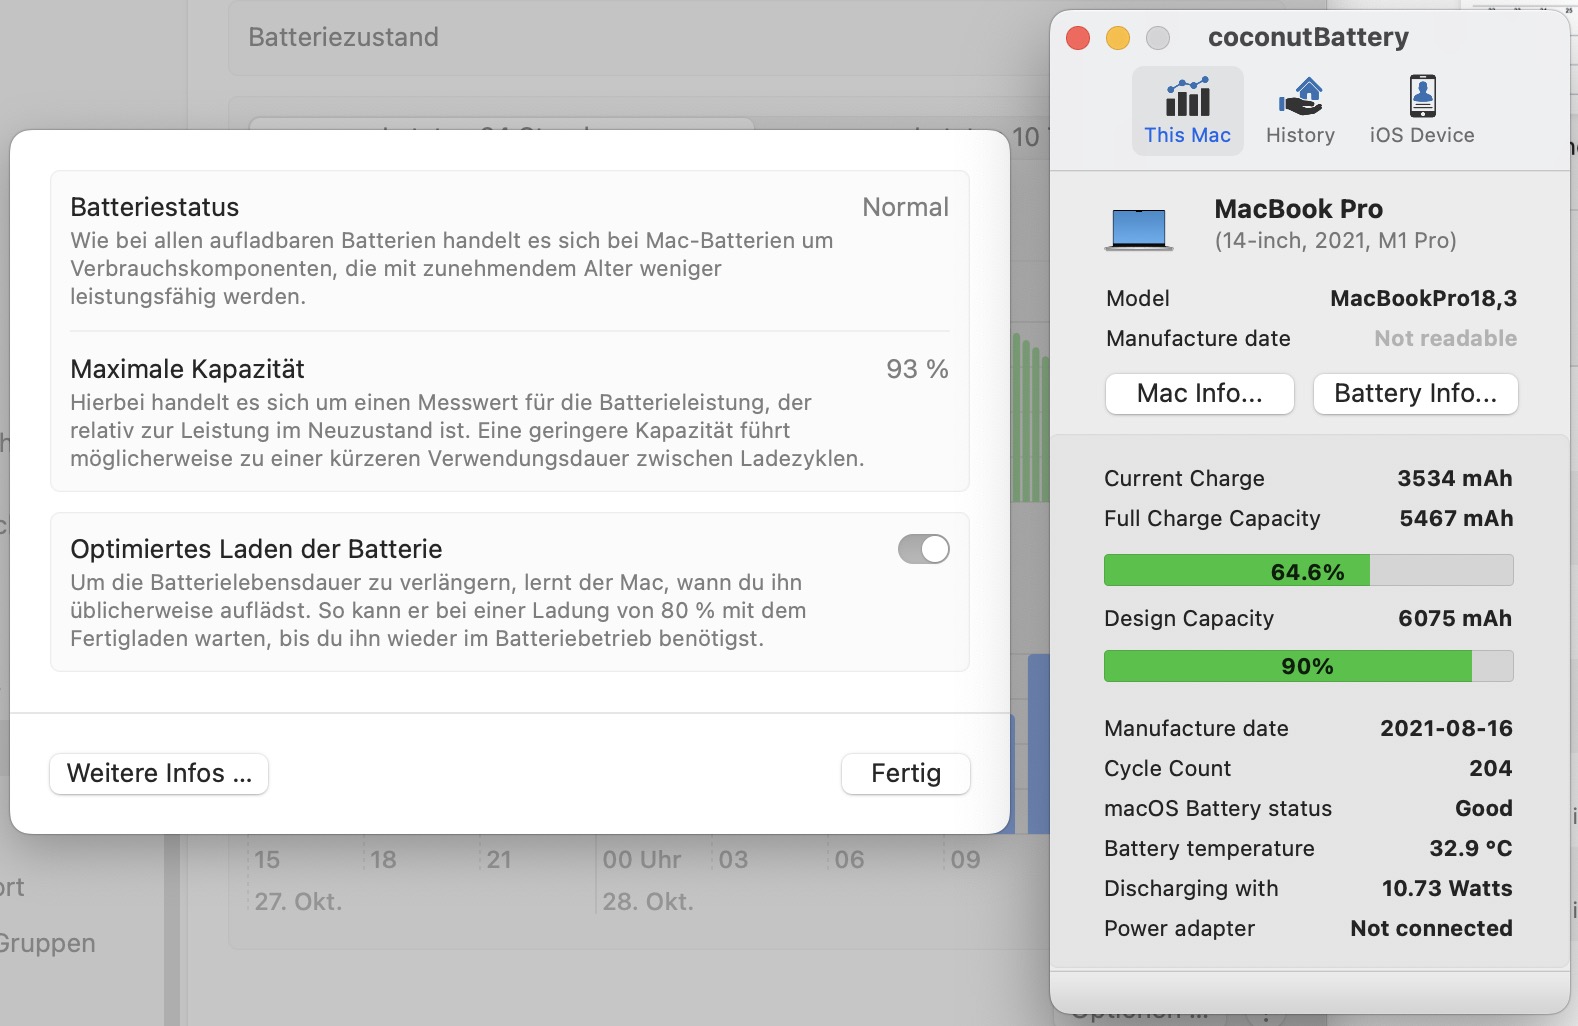
Task: Click the 32.9 °C battery temperature value
Action: pyautogui.click(x=1470, y=848)
